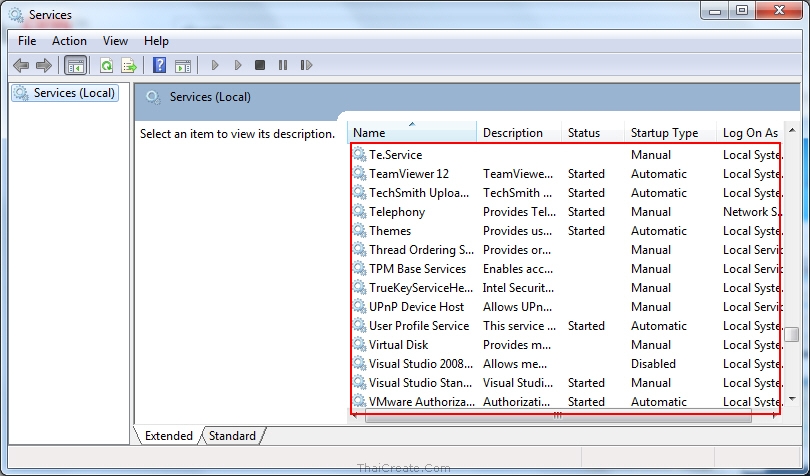Viewport: 810px width, 476px height.
Task: Select the Extended tab
Action: point(168,436)
